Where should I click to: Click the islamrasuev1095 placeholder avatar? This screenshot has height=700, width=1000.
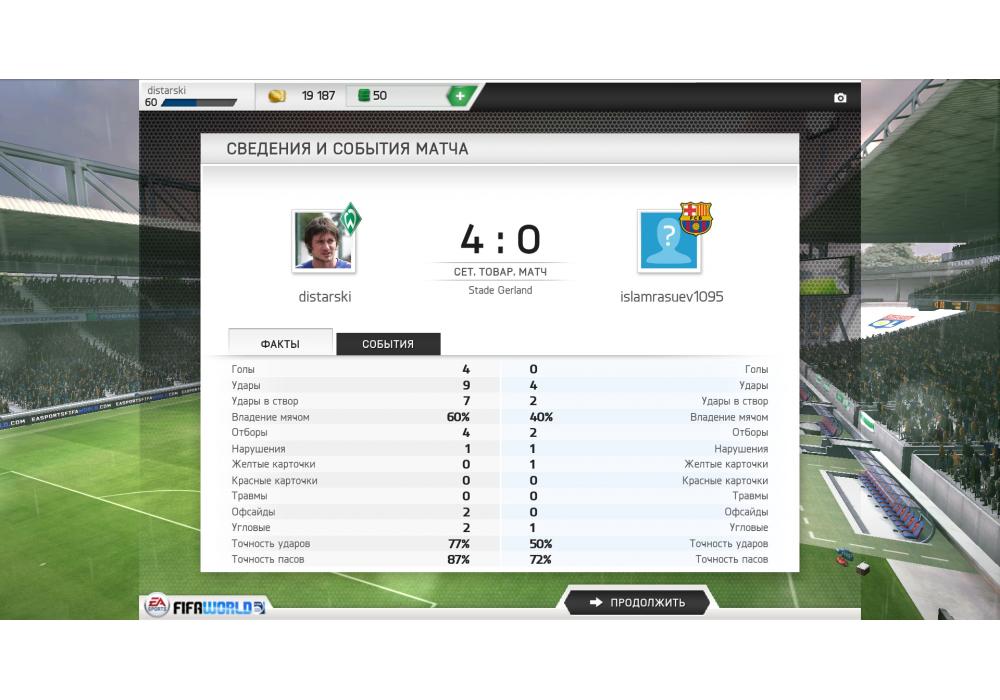669,242
